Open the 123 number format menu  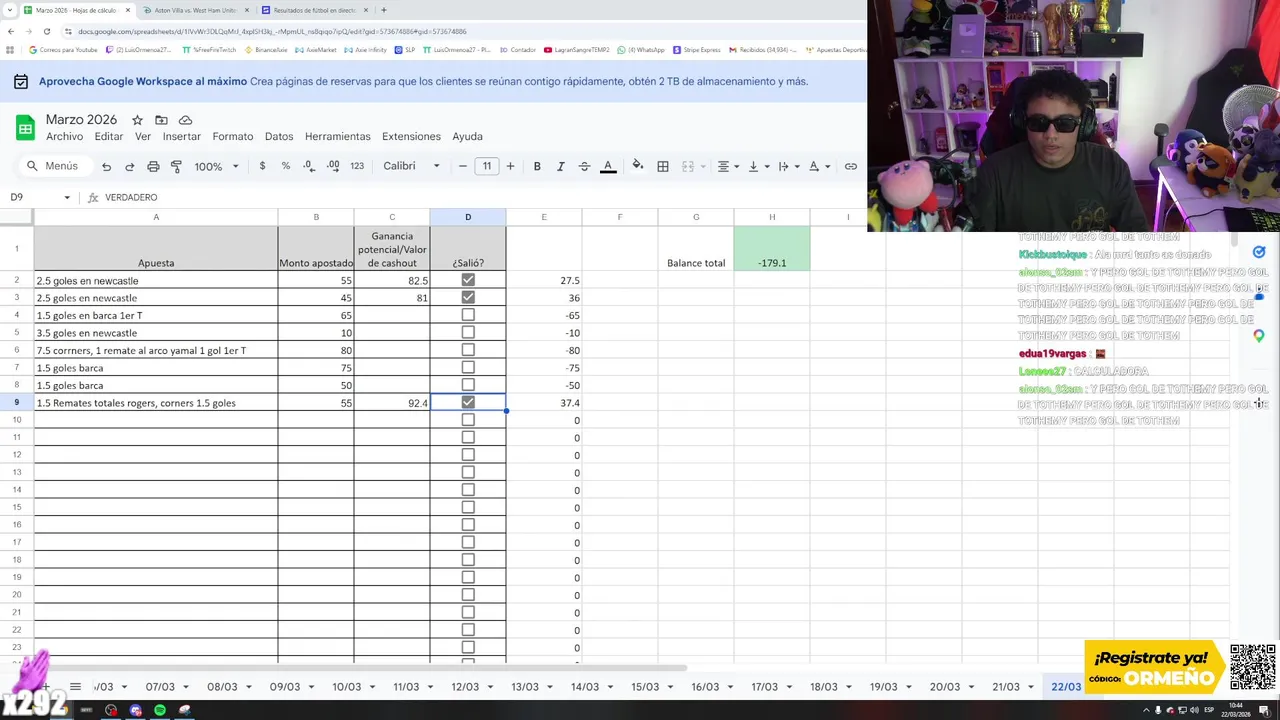(x=357, y=166)
